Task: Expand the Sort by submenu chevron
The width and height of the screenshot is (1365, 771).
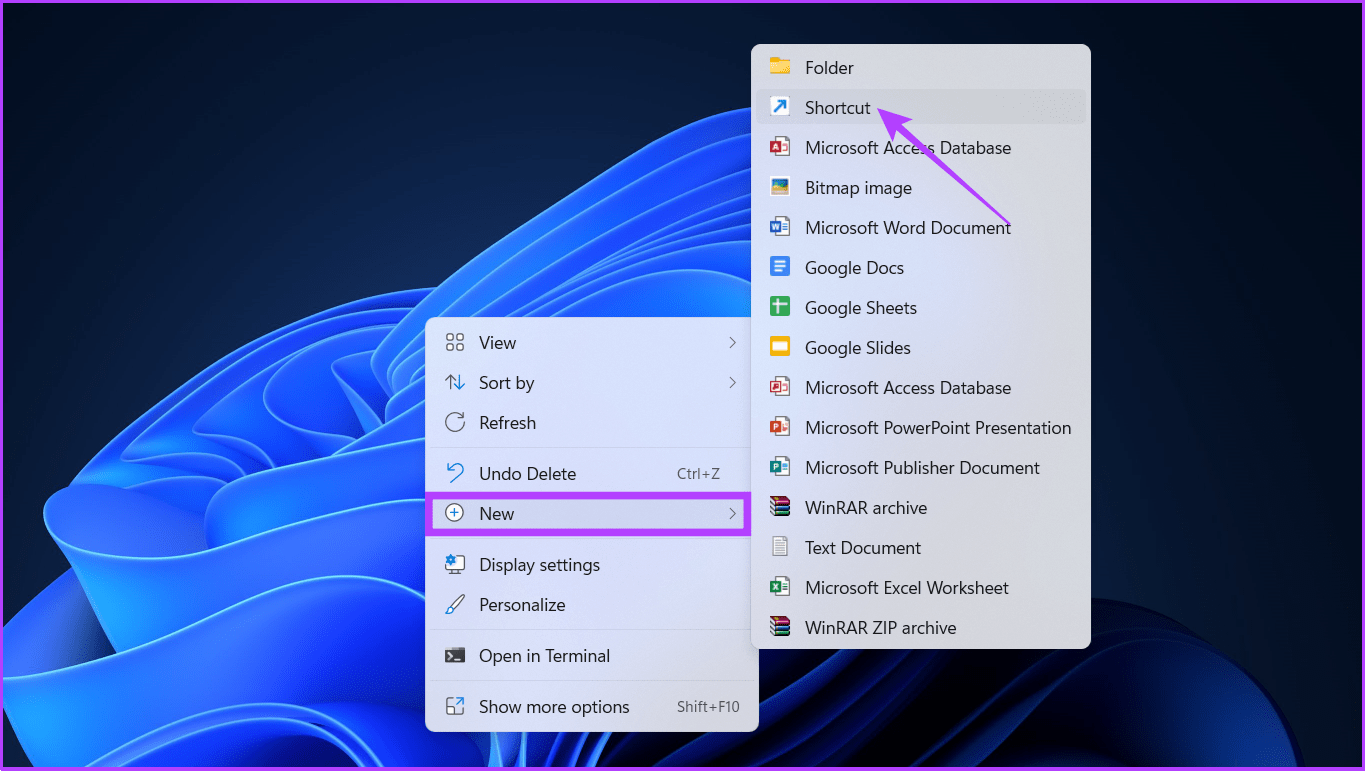Action: pos(733,382)
